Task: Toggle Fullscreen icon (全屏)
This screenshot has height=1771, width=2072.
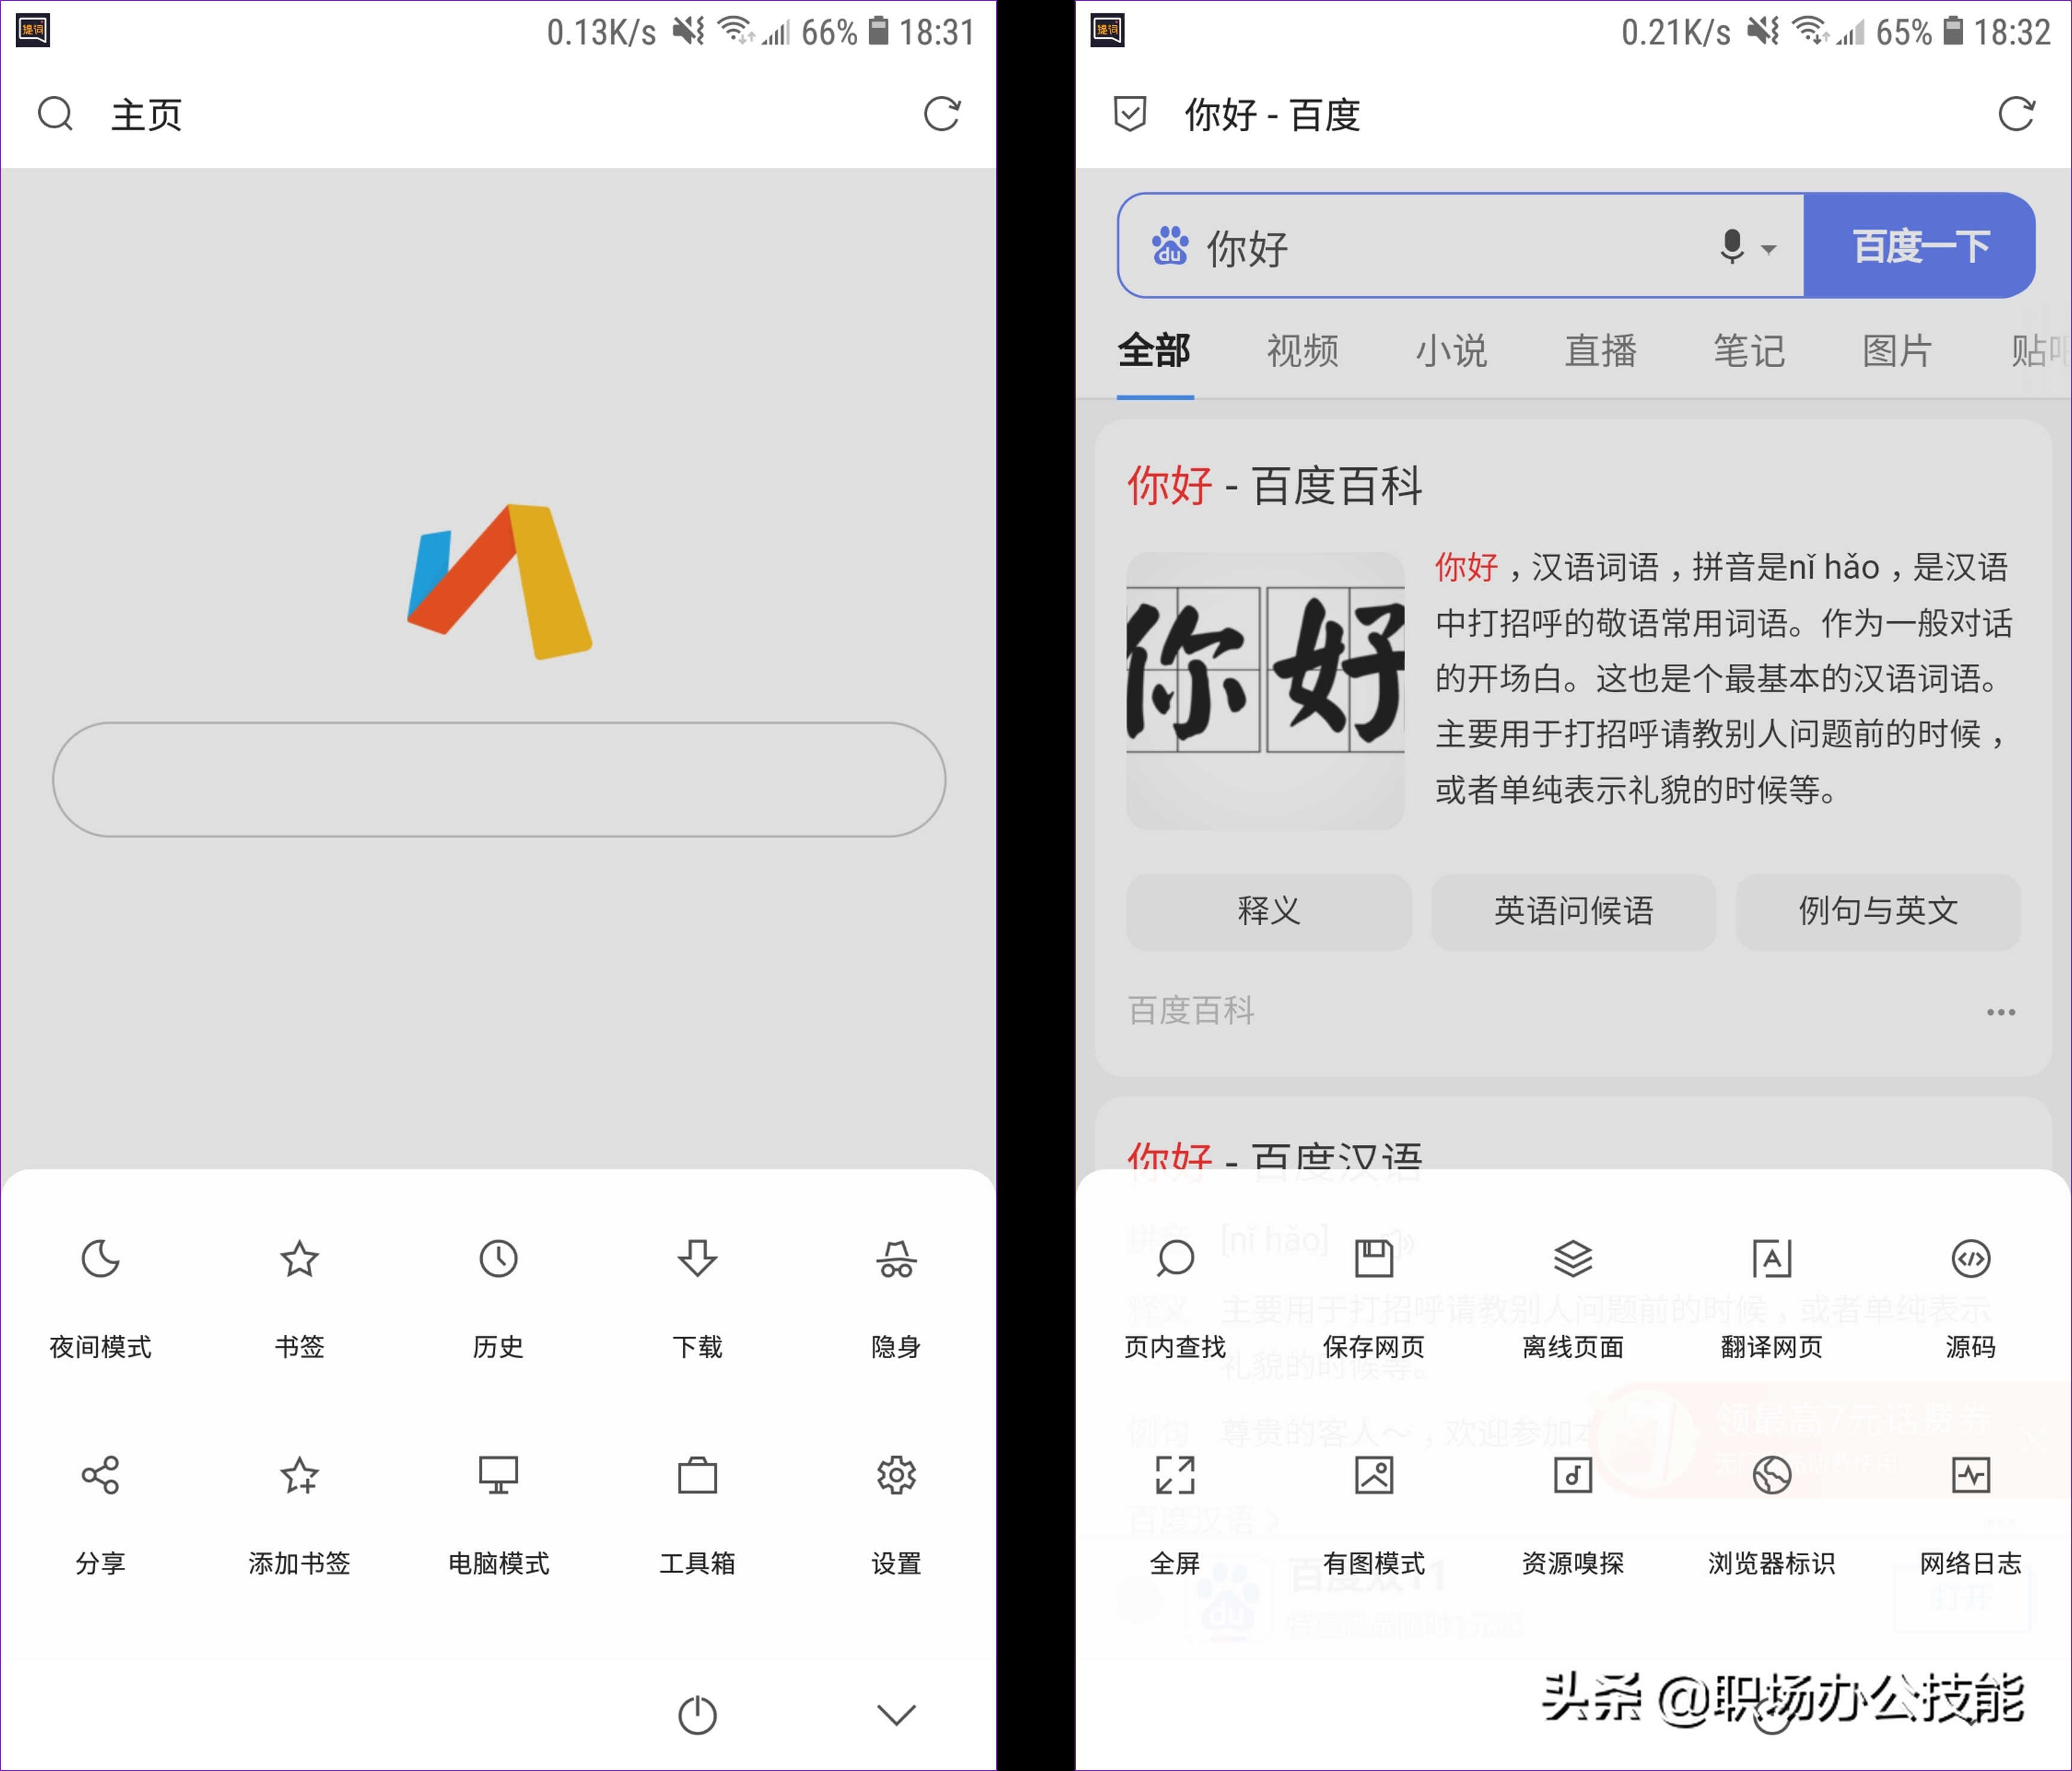Action: click(x=1175, y=1475)
